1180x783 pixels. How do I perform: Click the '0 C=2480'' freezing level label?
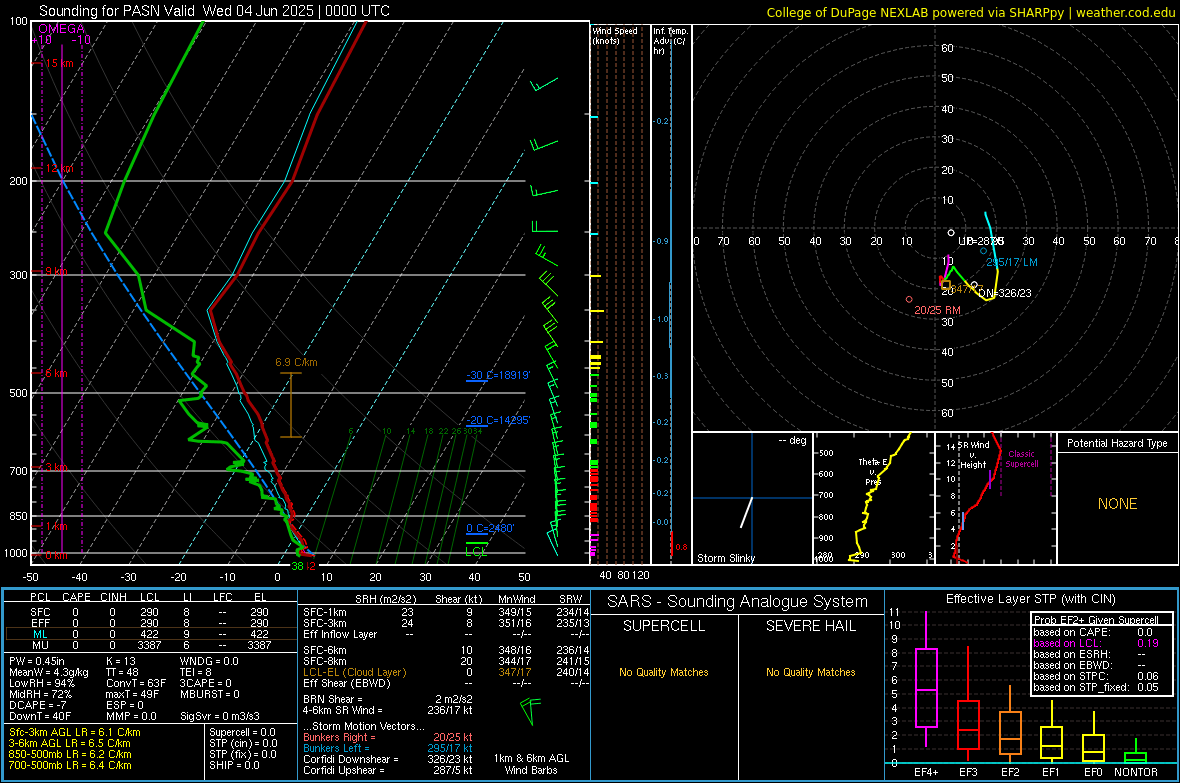[x=490, y=528]
